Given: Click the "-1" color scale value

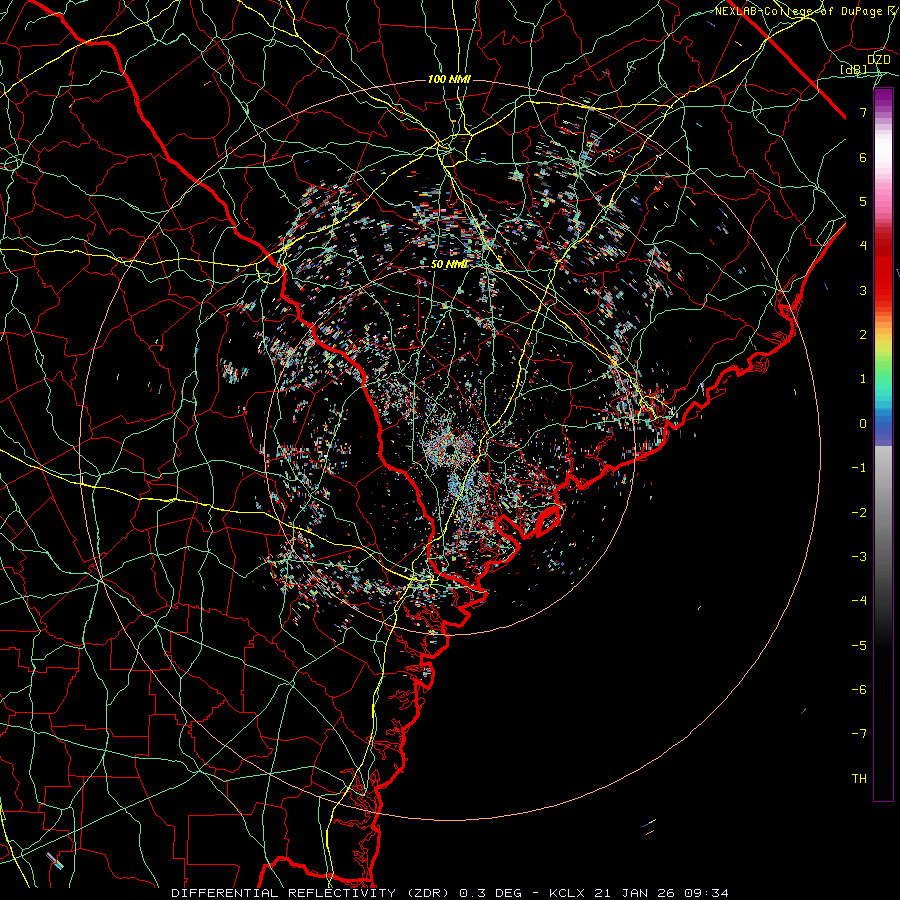Looking at the screenshot, I should pyautogui.click(x=859, y=468).
